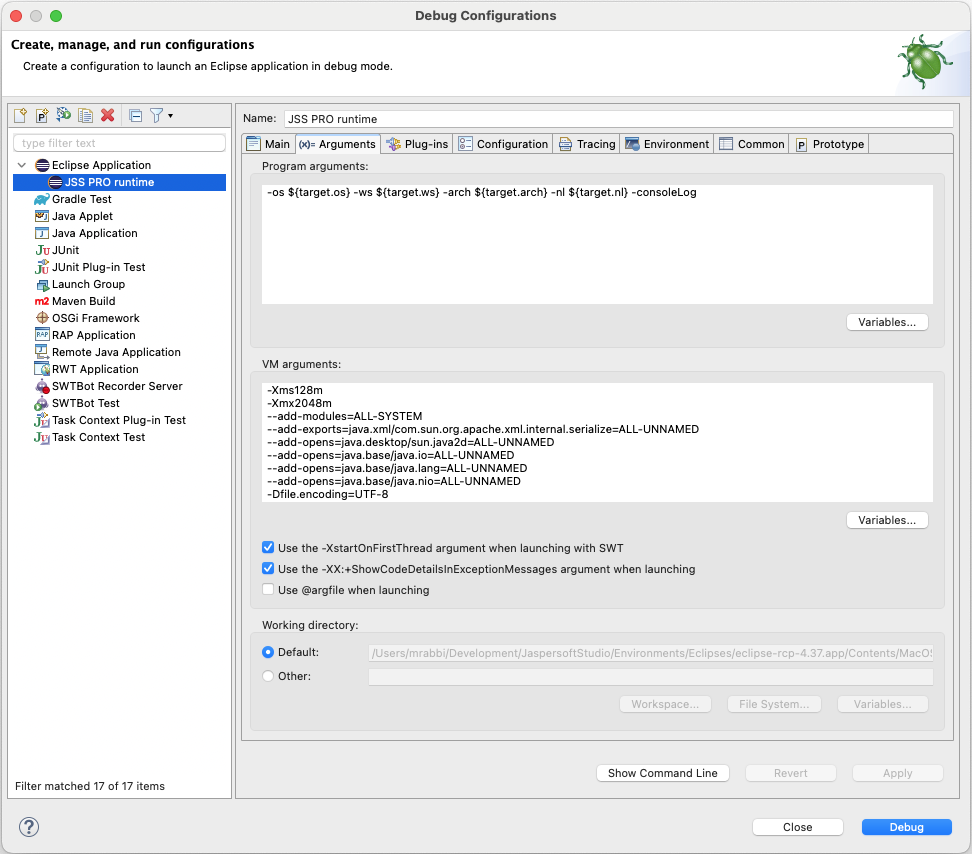
Task: Open the Configuration tab
Action: tap(503, 144)
